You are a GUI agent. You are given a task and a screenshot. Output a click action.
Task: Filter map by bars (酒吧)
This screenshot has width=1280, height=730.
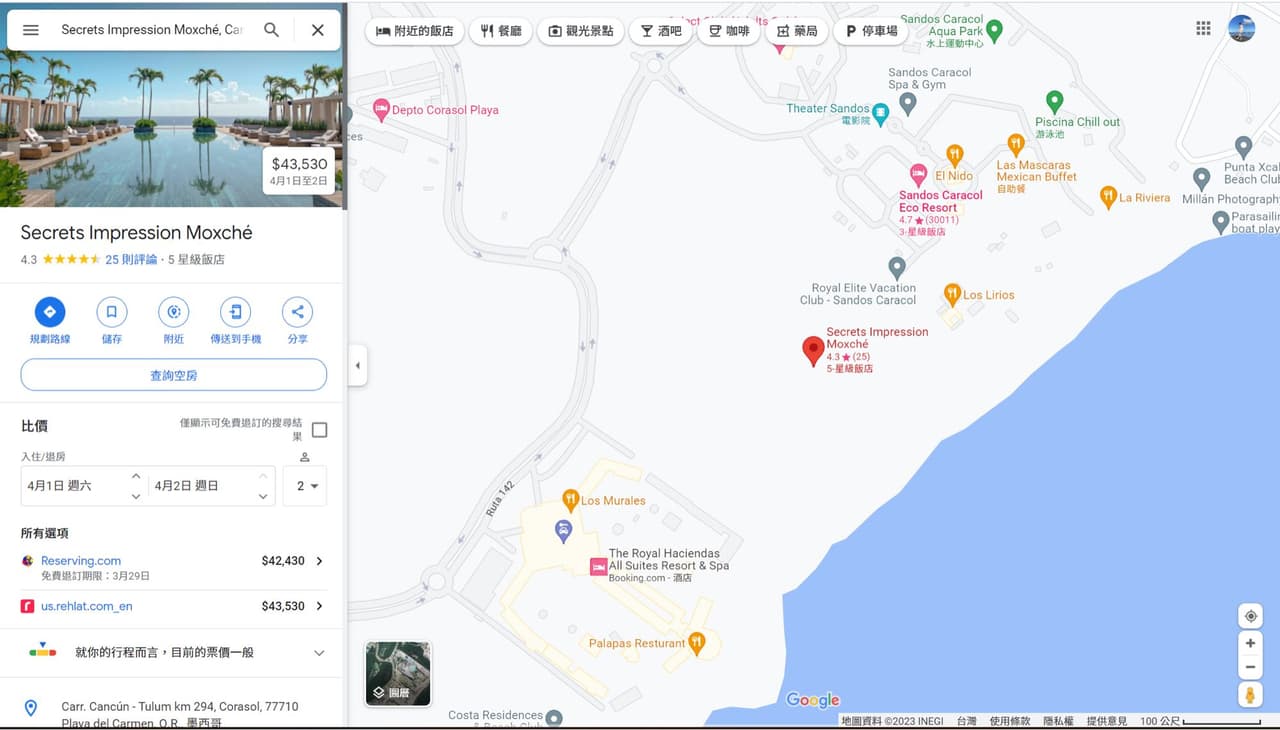[662, 31]
